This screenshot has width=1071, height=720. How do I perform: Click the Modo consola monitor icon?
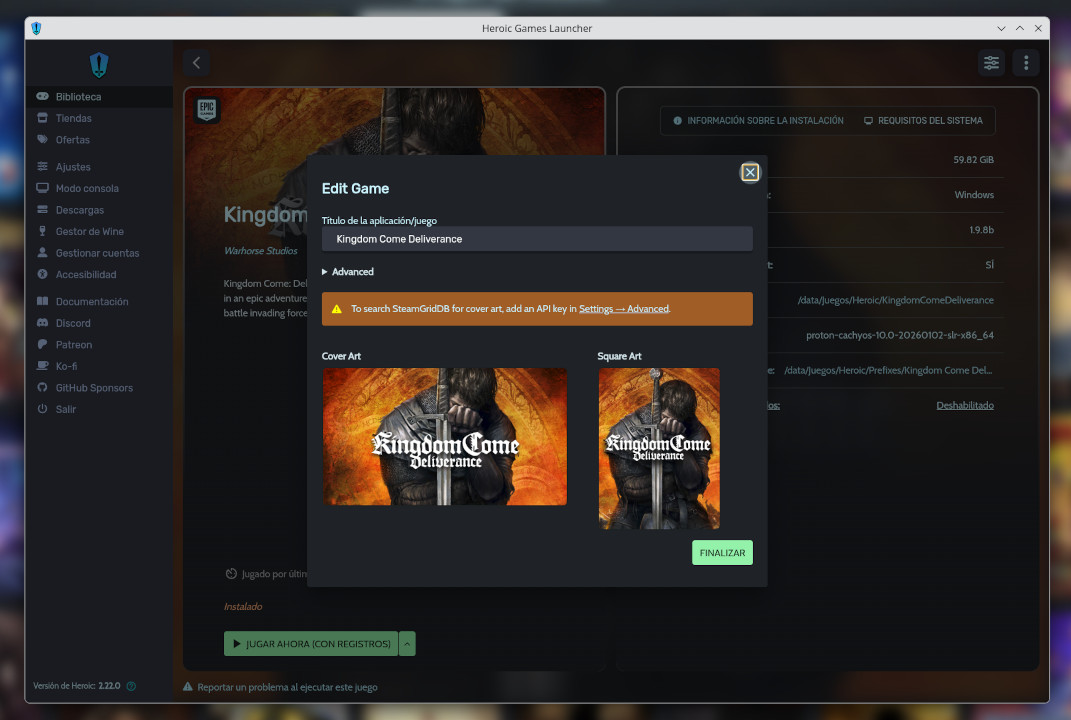tap(42, 188)
